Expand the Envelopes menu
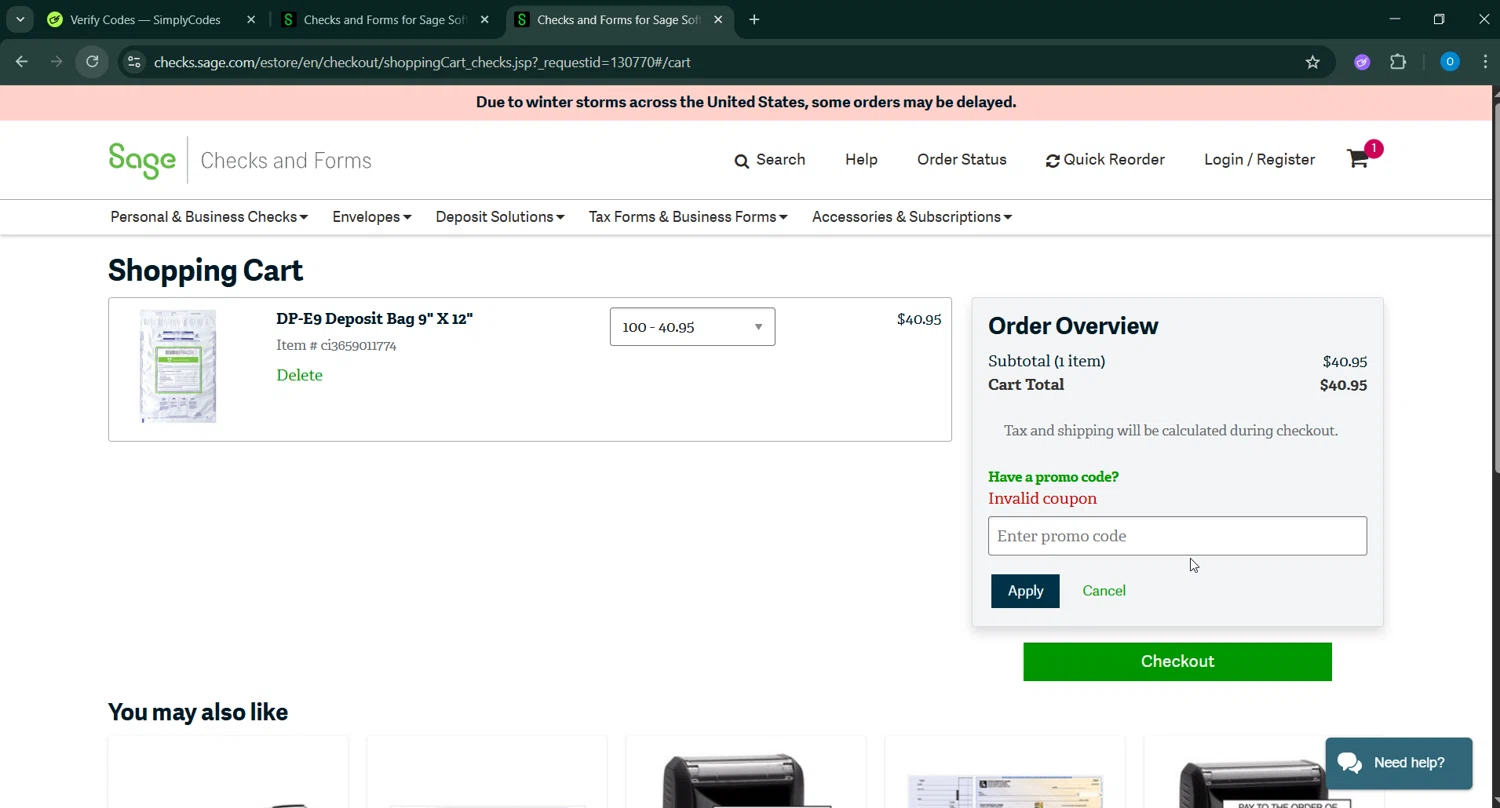Viewport: 1500px width, 808px height. 372,217
